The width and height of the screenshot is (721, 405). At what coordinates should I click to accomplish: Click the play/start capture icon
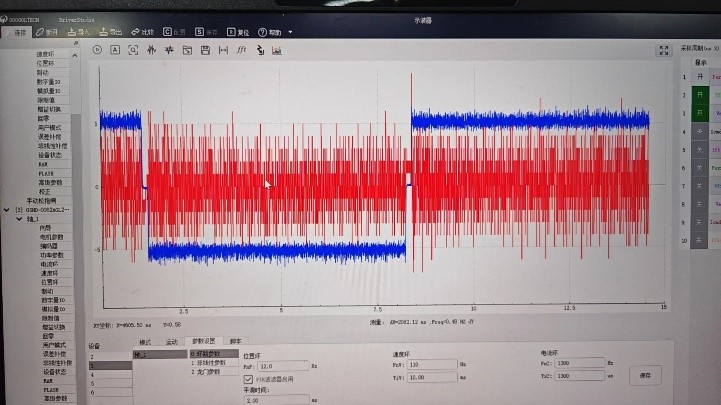(98, 49)
